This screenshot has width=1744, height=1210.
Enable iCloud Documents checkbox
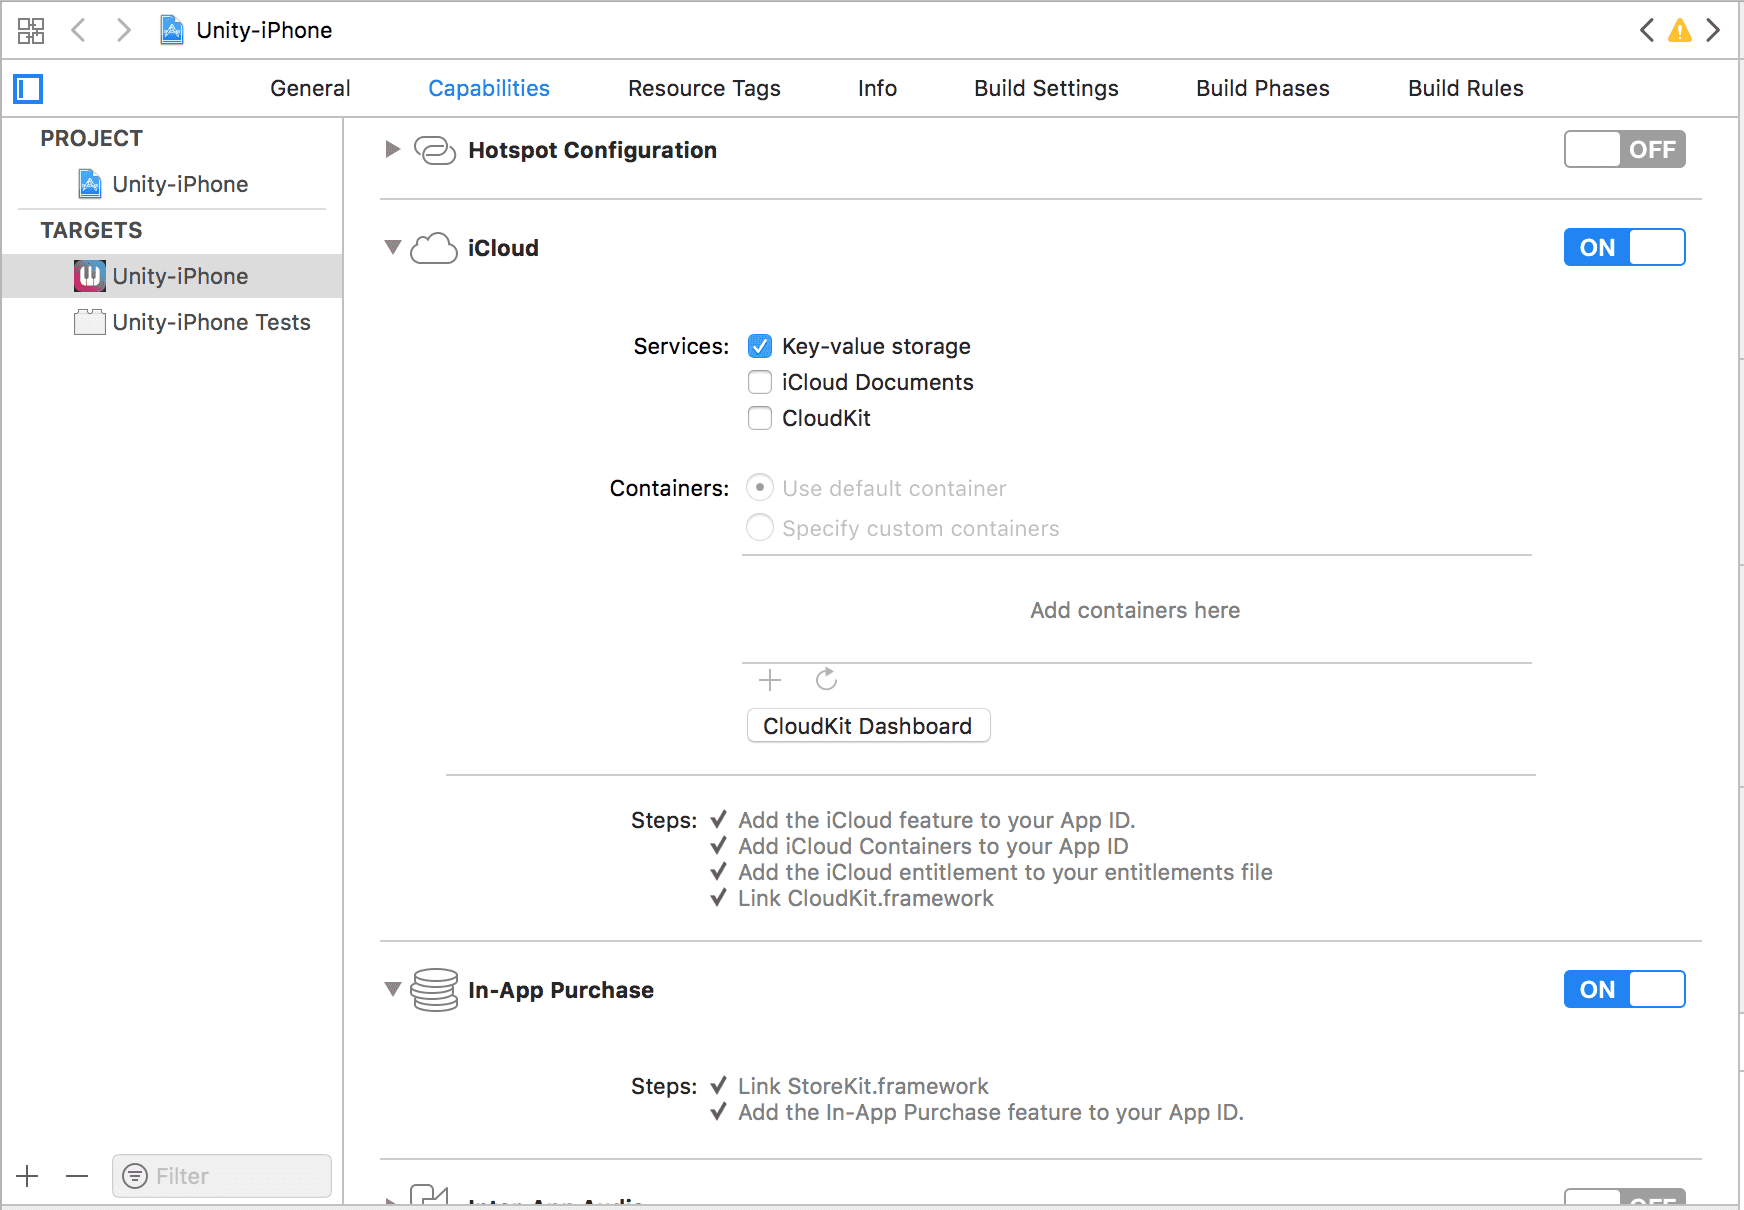click(760, 382)
